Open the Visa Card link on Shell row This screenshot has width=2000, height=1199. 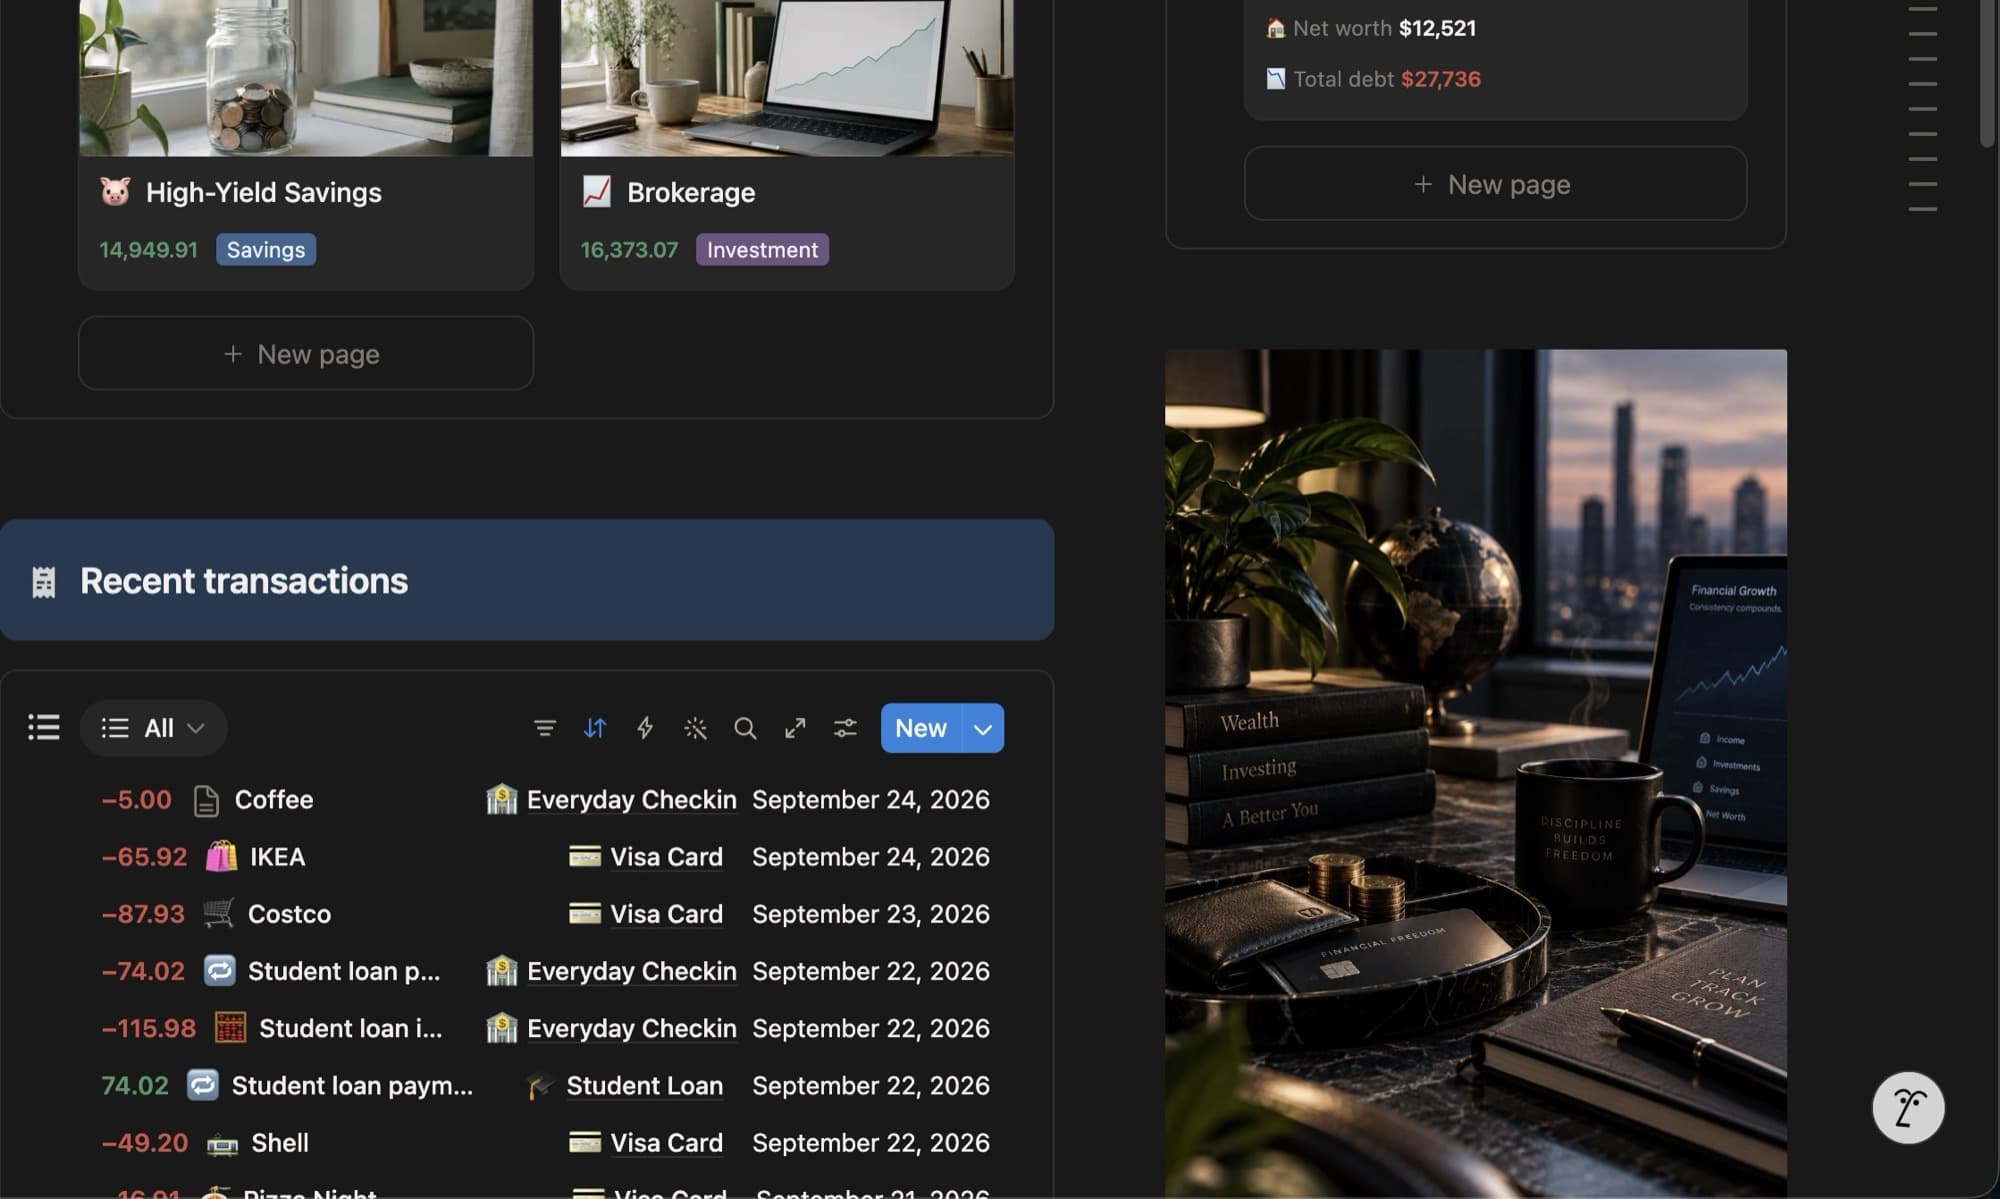click(666, 1143)
